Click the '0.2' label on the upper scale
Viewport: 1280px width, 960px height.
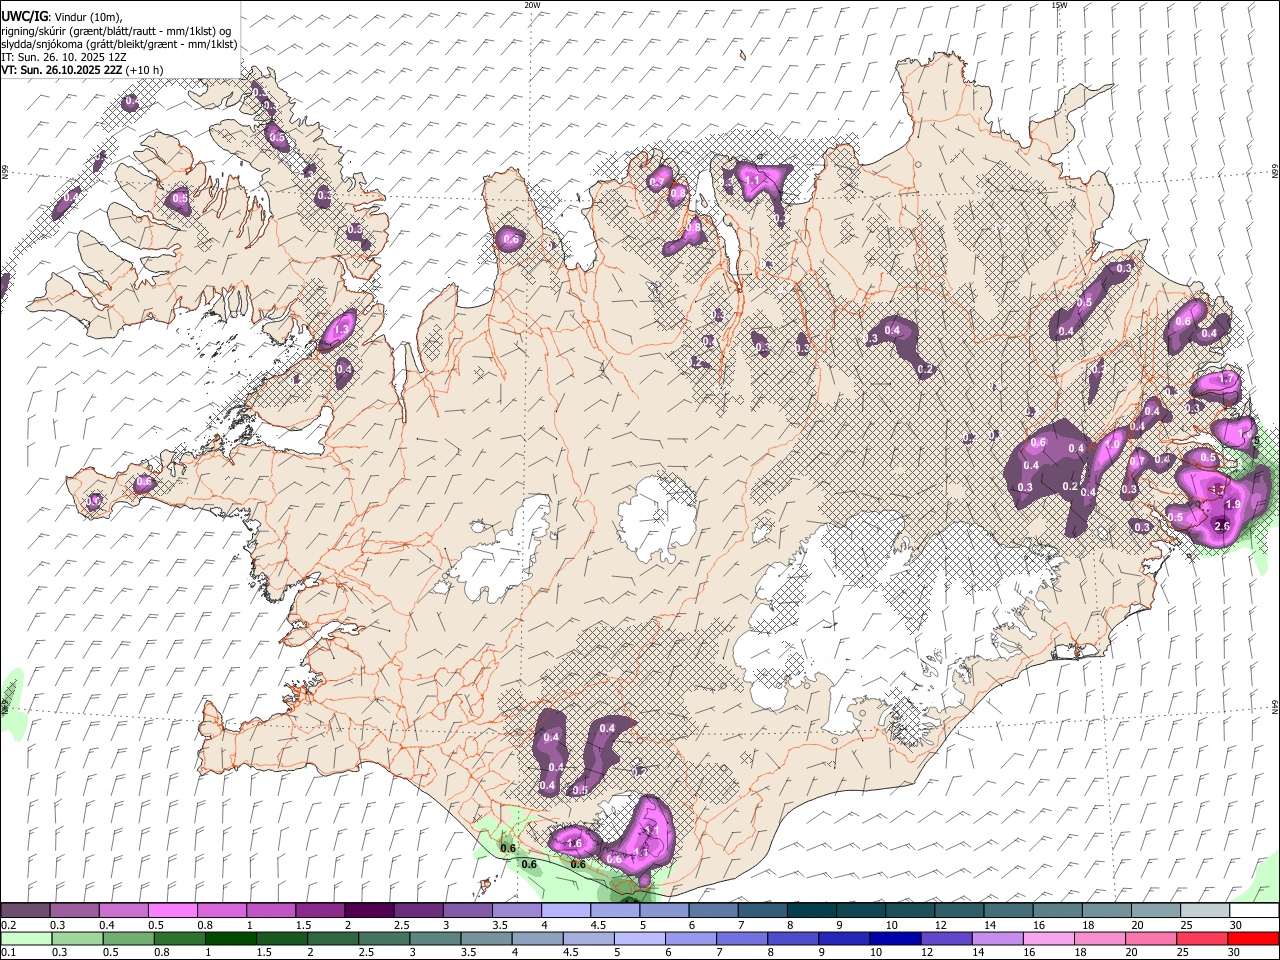click(8, 925)
